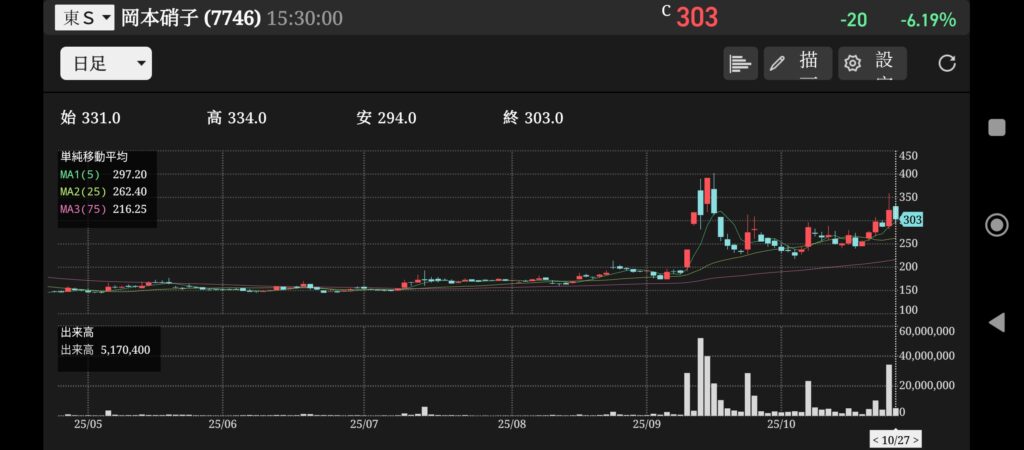Refresh the chart with reload icon

pos(947,64)
